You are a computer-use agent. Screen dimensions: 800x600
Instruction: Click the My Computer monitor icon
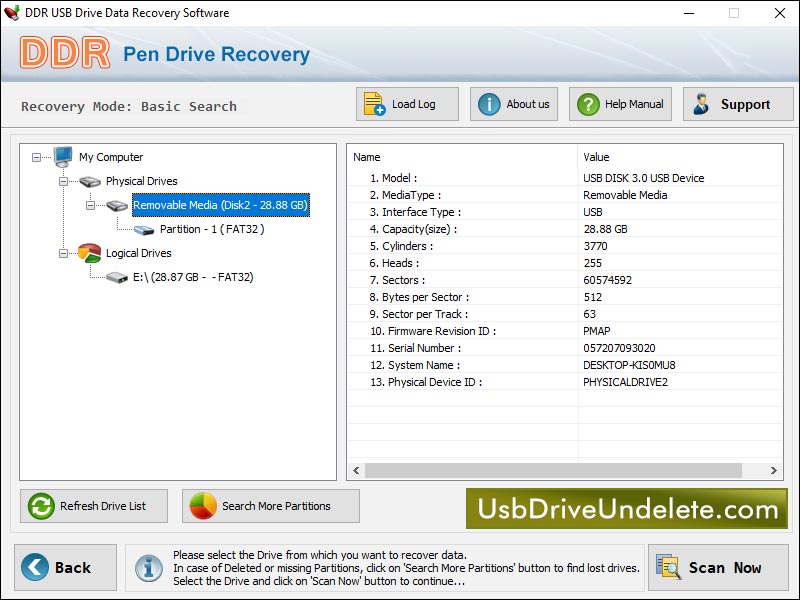(x=63, y=157)
